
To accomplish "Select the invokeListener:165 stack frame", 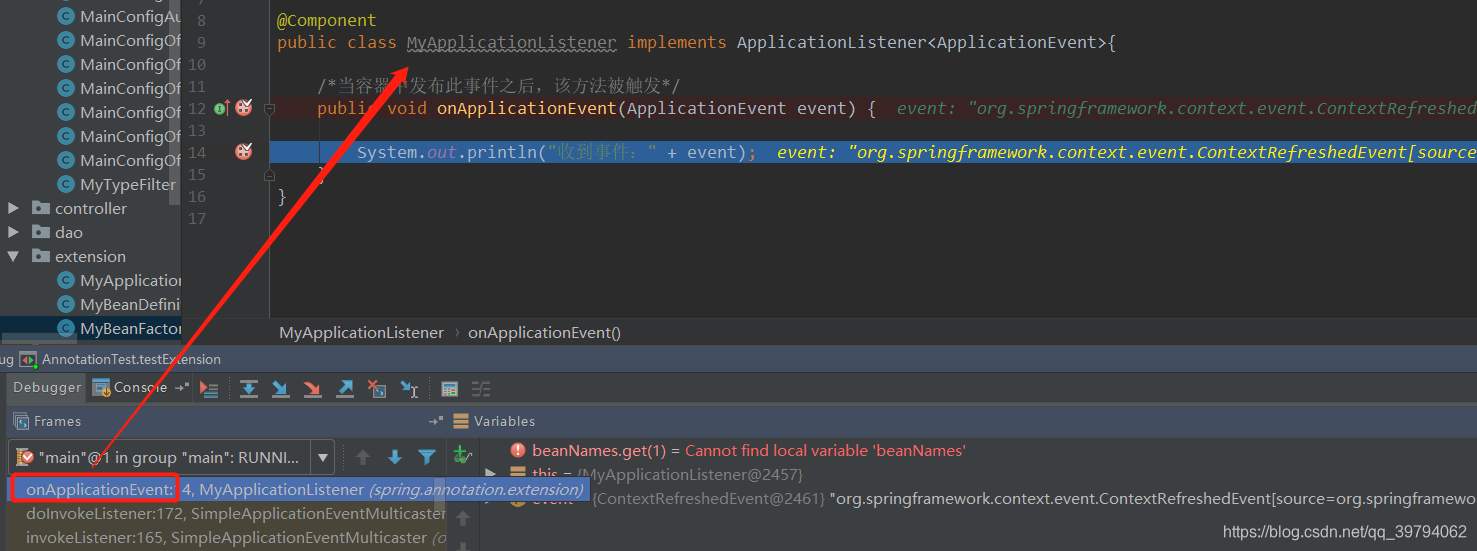I will (228, 537).
